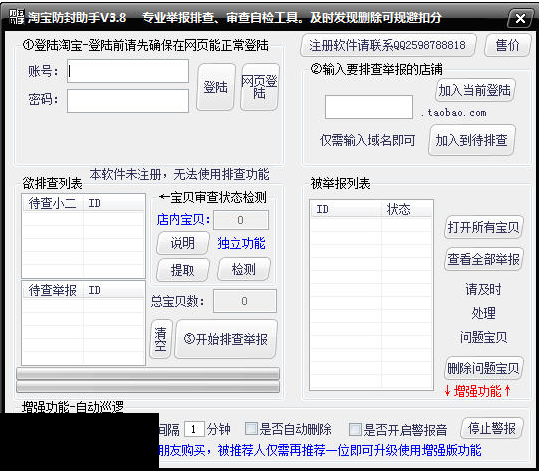539x471 pixels.
Task: Click the 说明 explanation button
Action: (183, 243)
